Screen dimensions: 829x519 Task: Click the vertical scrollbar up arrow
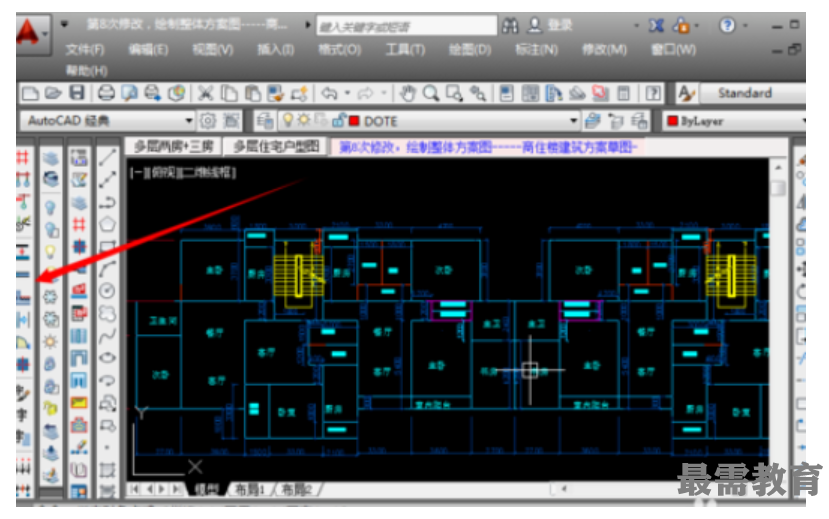pos(778,168)
